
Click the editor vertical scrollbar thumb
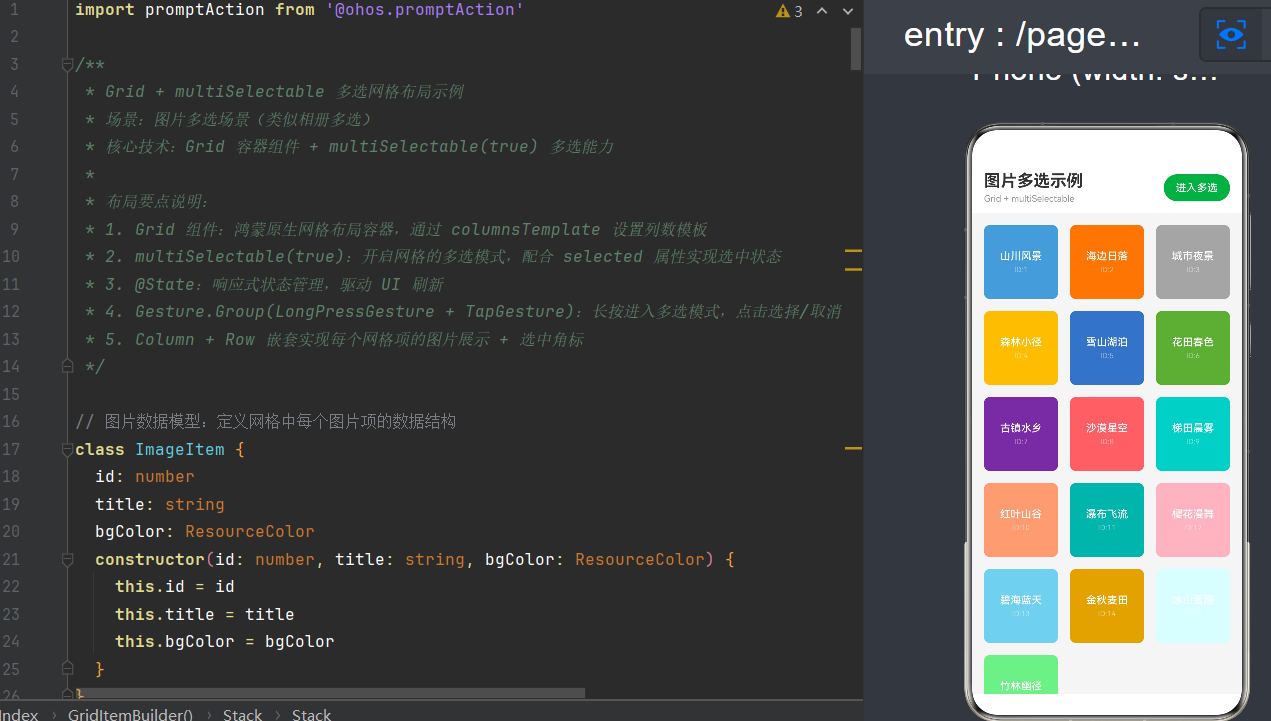(856, 48)
